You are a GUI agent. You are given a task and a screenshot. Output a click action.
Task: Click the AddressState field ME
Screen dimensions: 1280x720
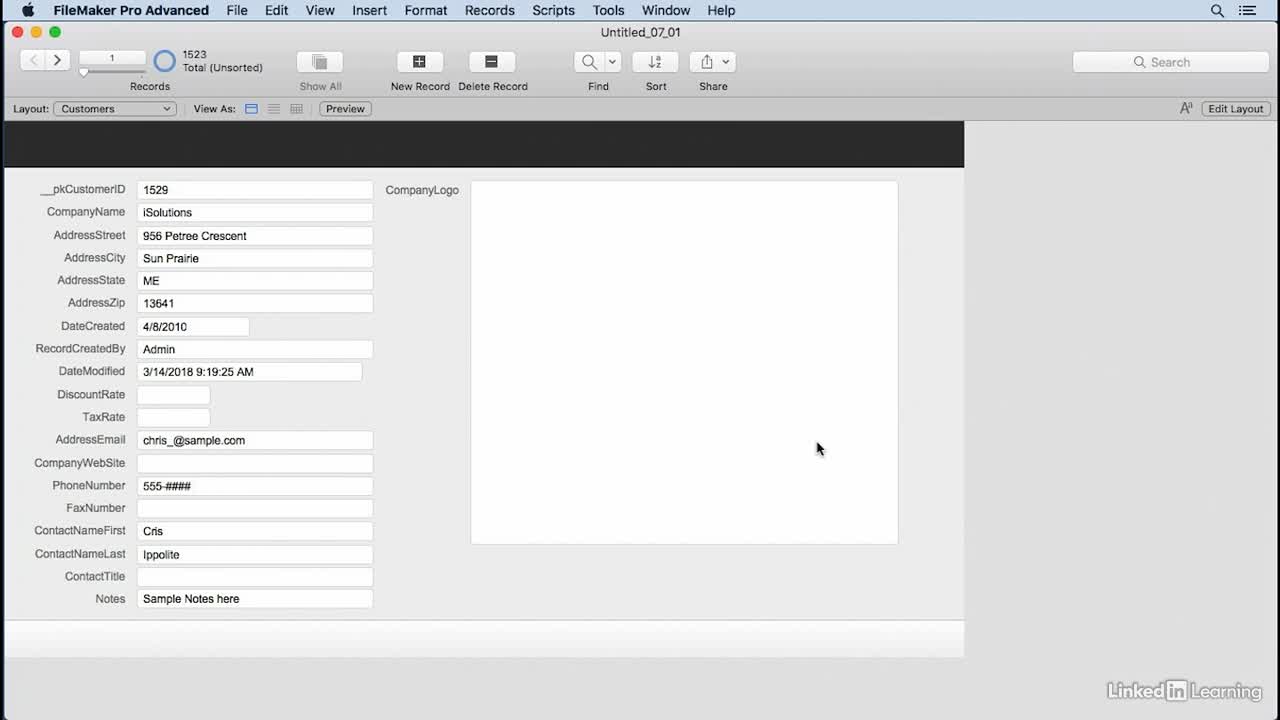click(255, 281)
